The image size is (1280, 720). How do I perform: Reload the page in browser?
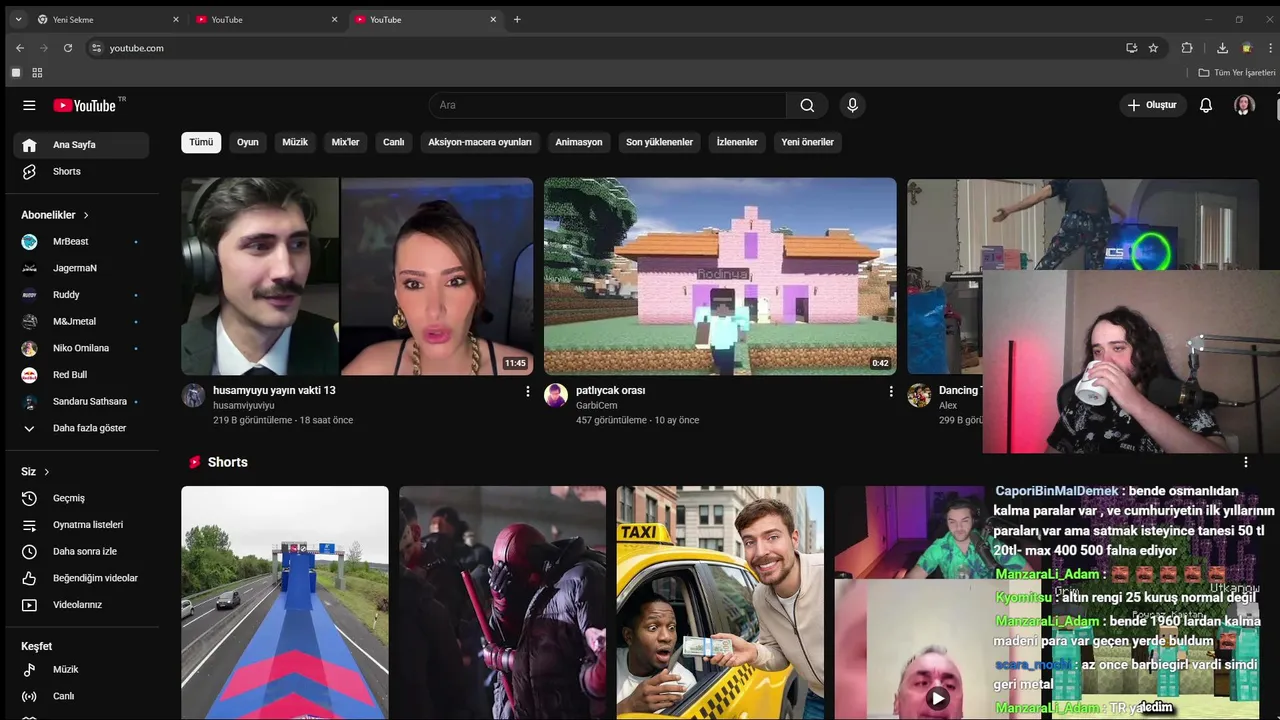point(68,48)
